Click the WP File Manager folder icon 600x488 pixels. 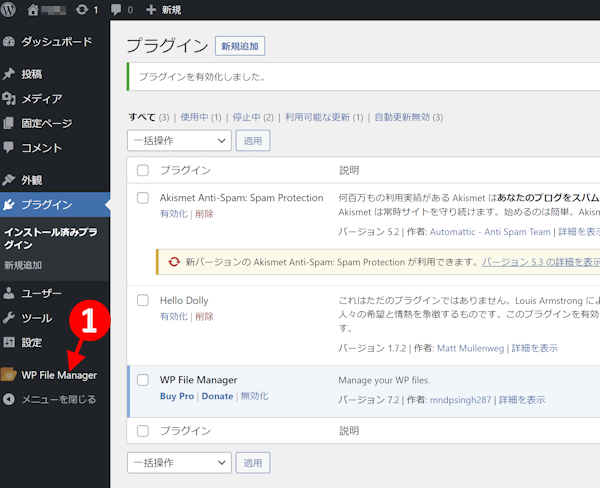point(9,375)
